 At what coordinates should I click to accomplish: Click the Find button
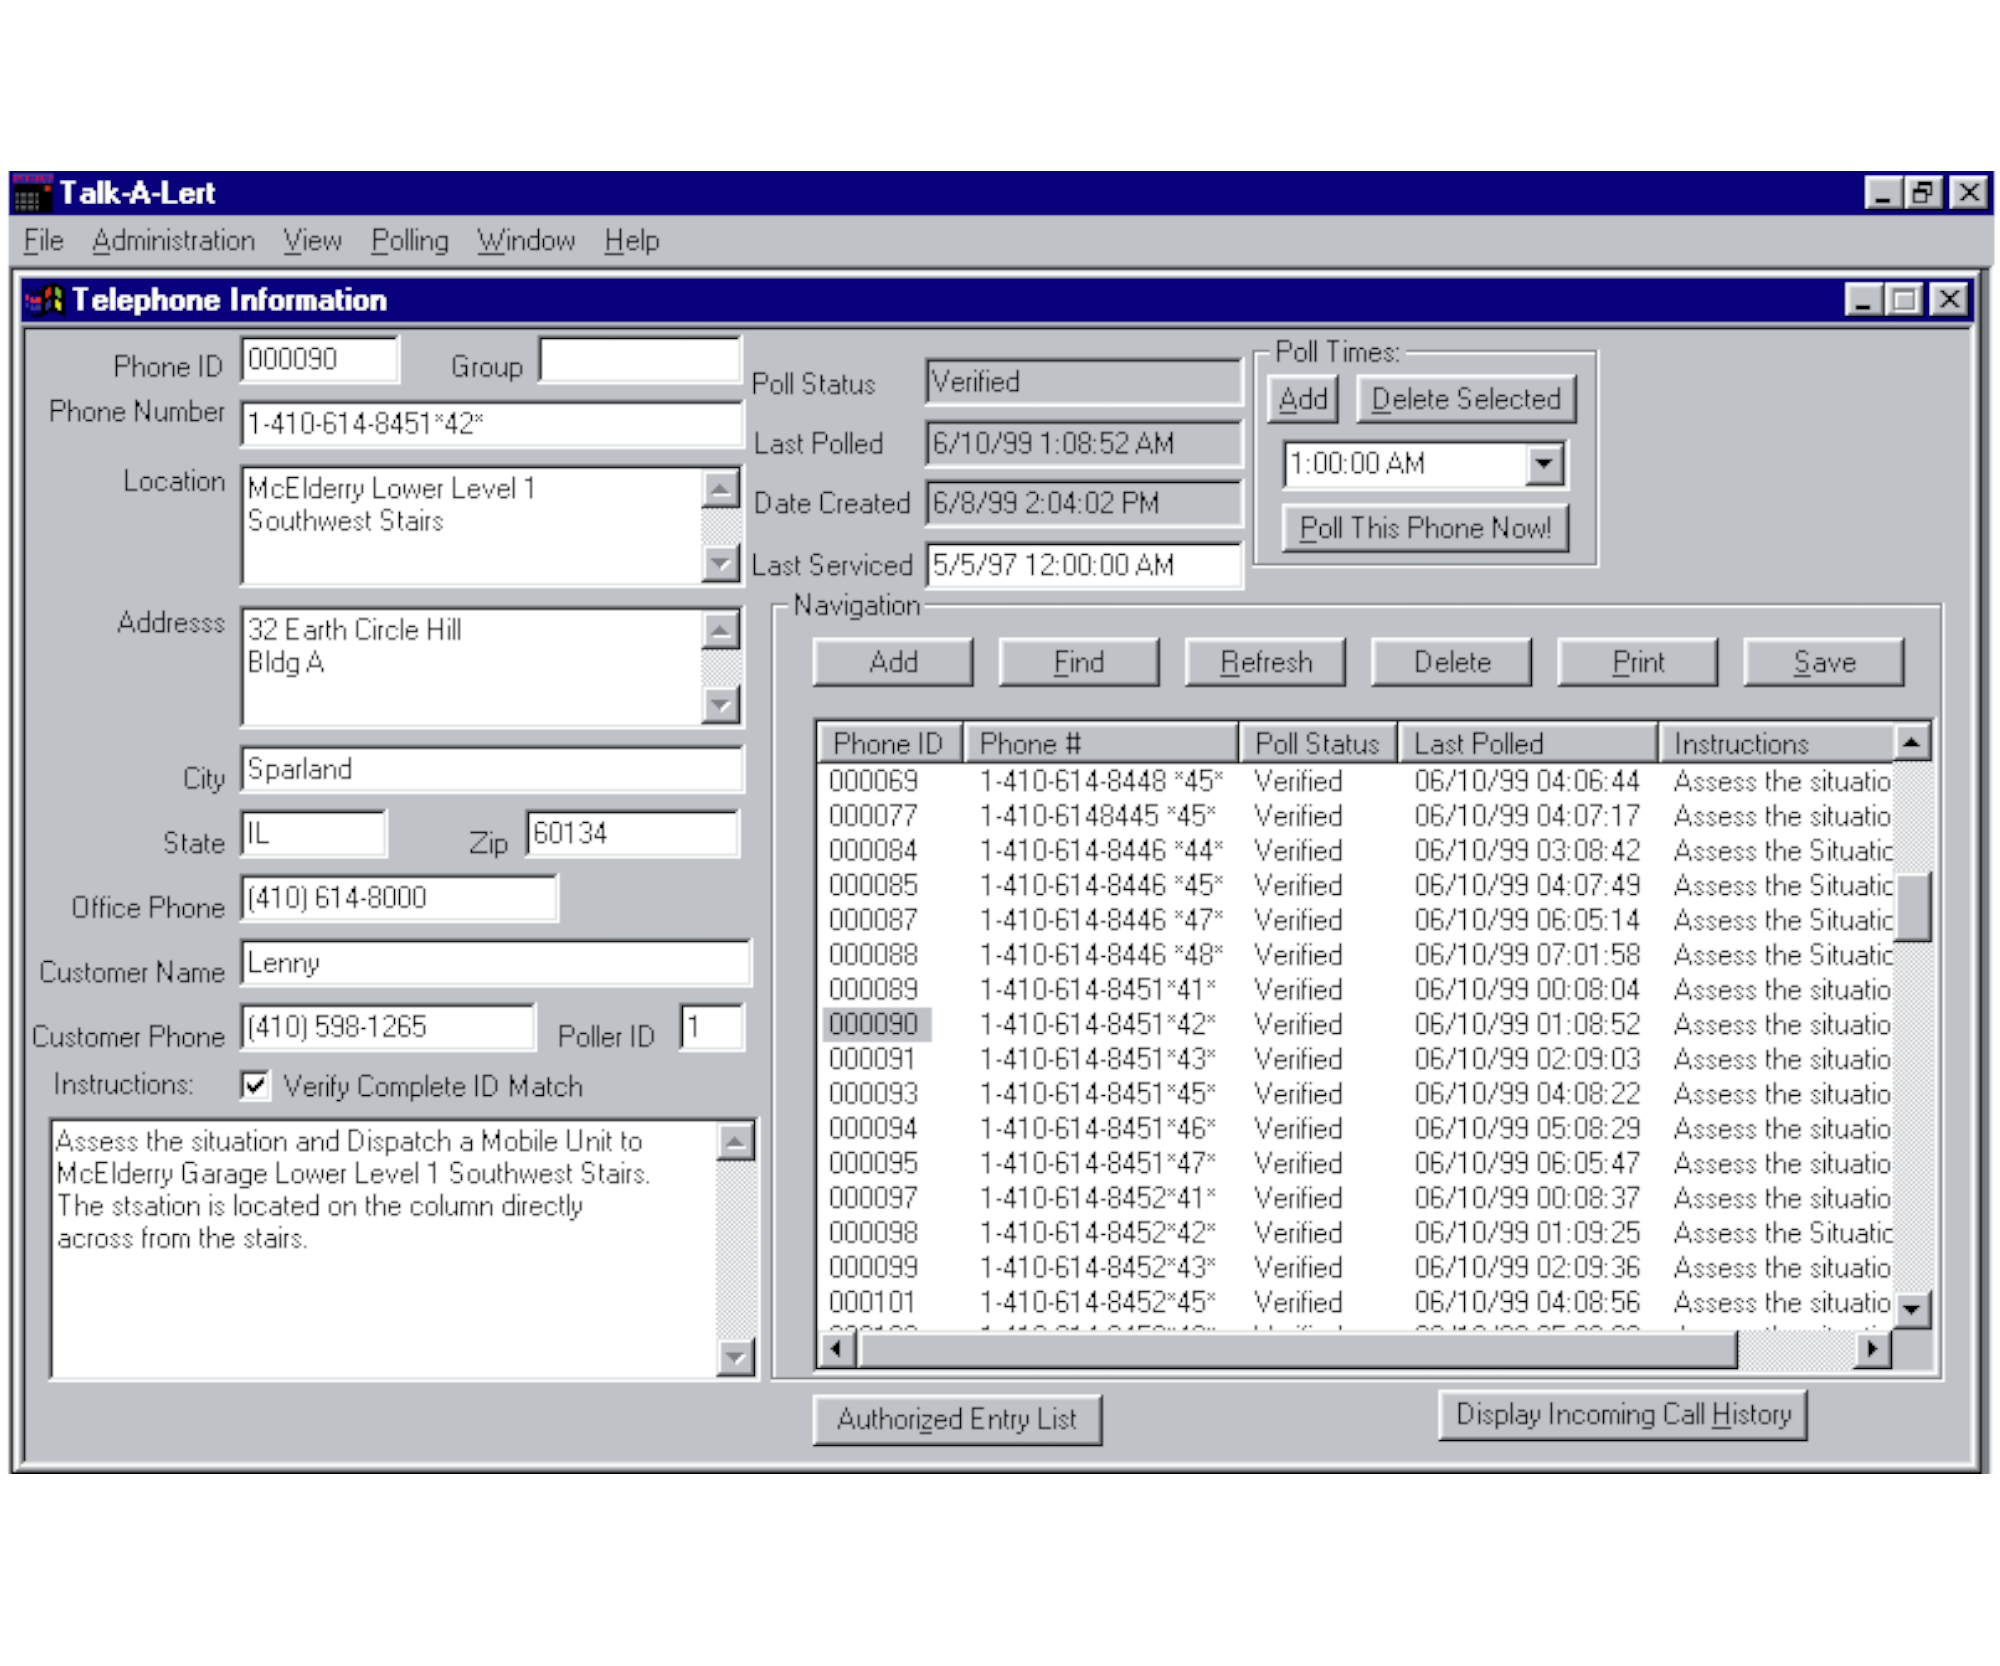tap(1079, 662)
